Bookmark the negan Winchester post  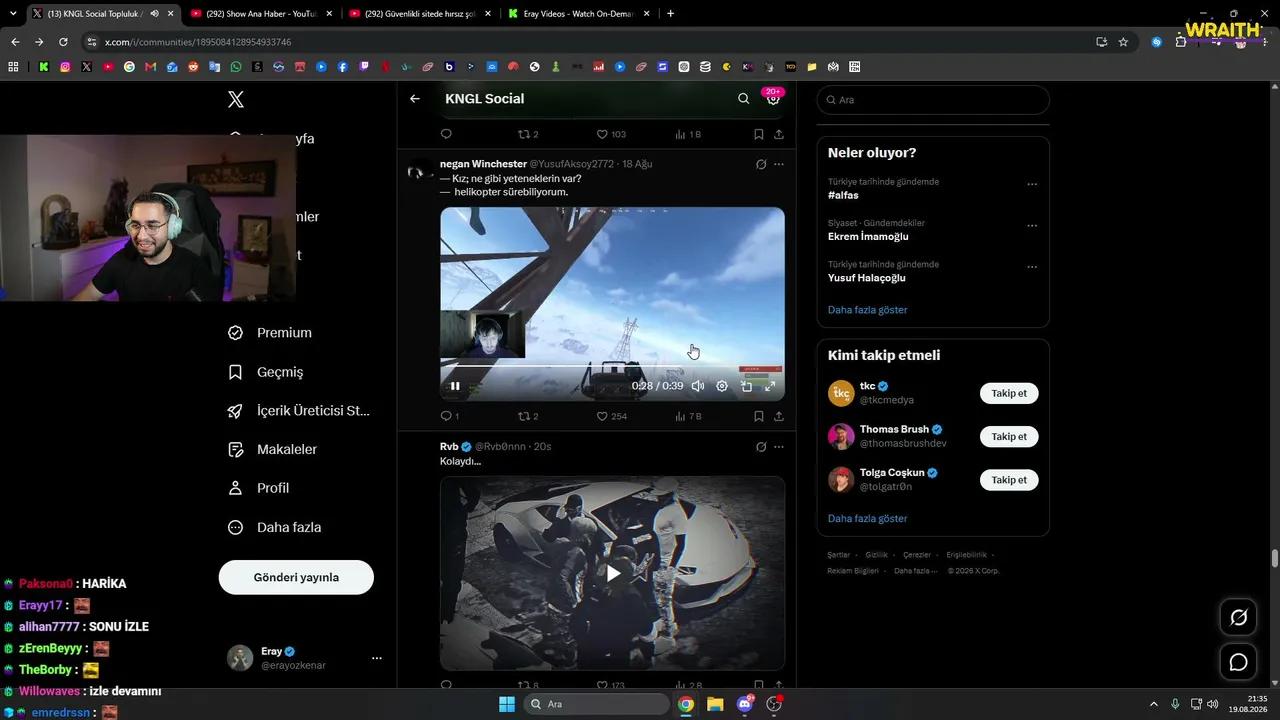pos(759,416)
